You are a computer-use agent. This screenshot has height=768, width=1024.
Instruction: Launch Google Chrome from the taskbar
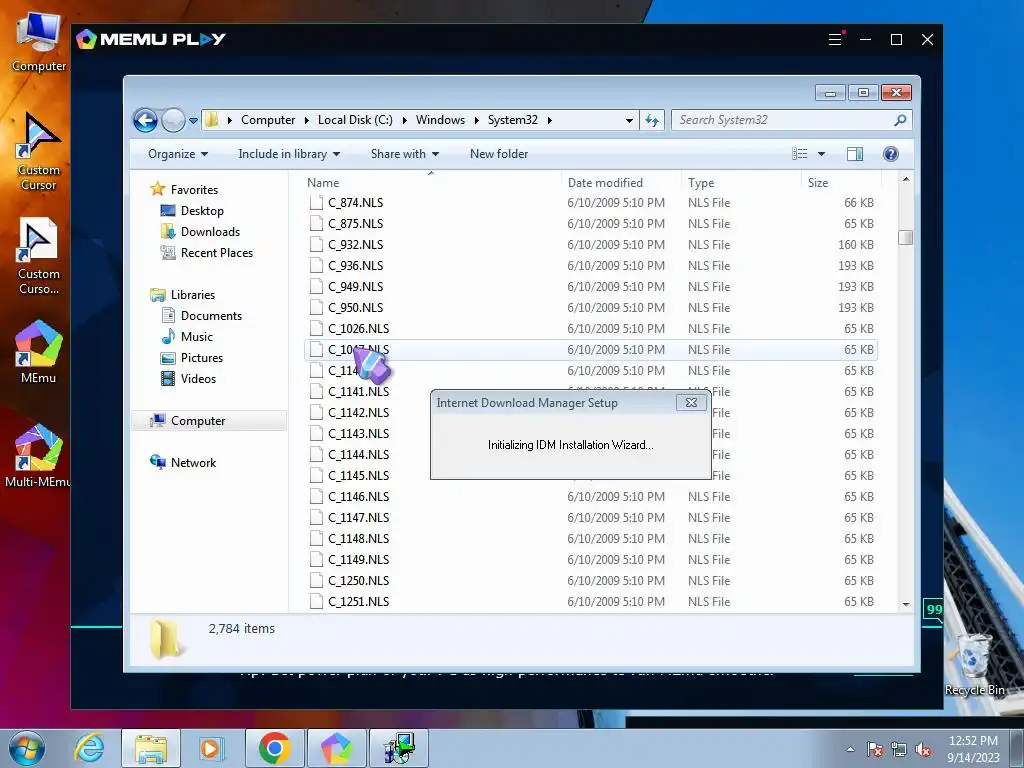(x=274, y=748)
